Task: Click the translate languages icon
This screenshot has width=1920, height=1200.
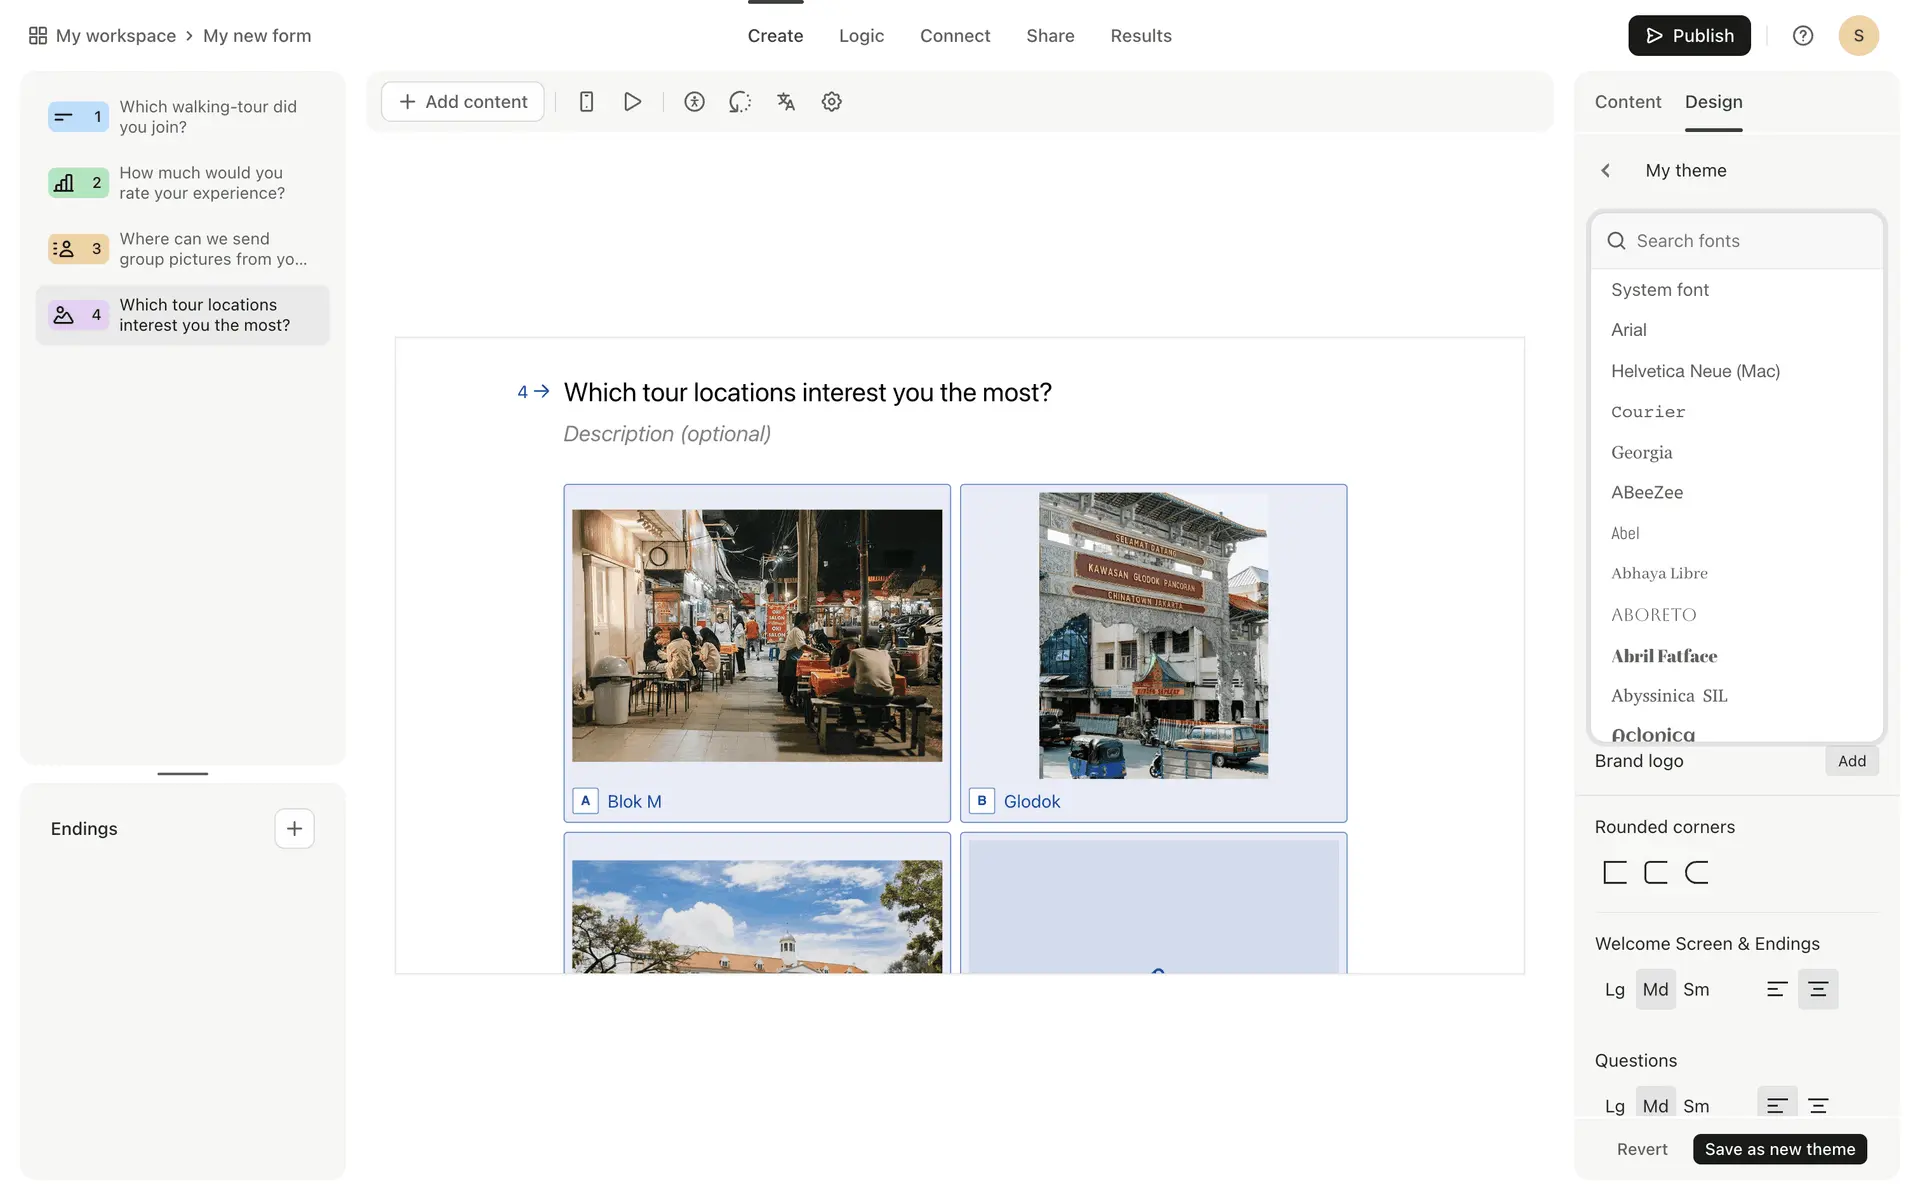Action: 786,102
